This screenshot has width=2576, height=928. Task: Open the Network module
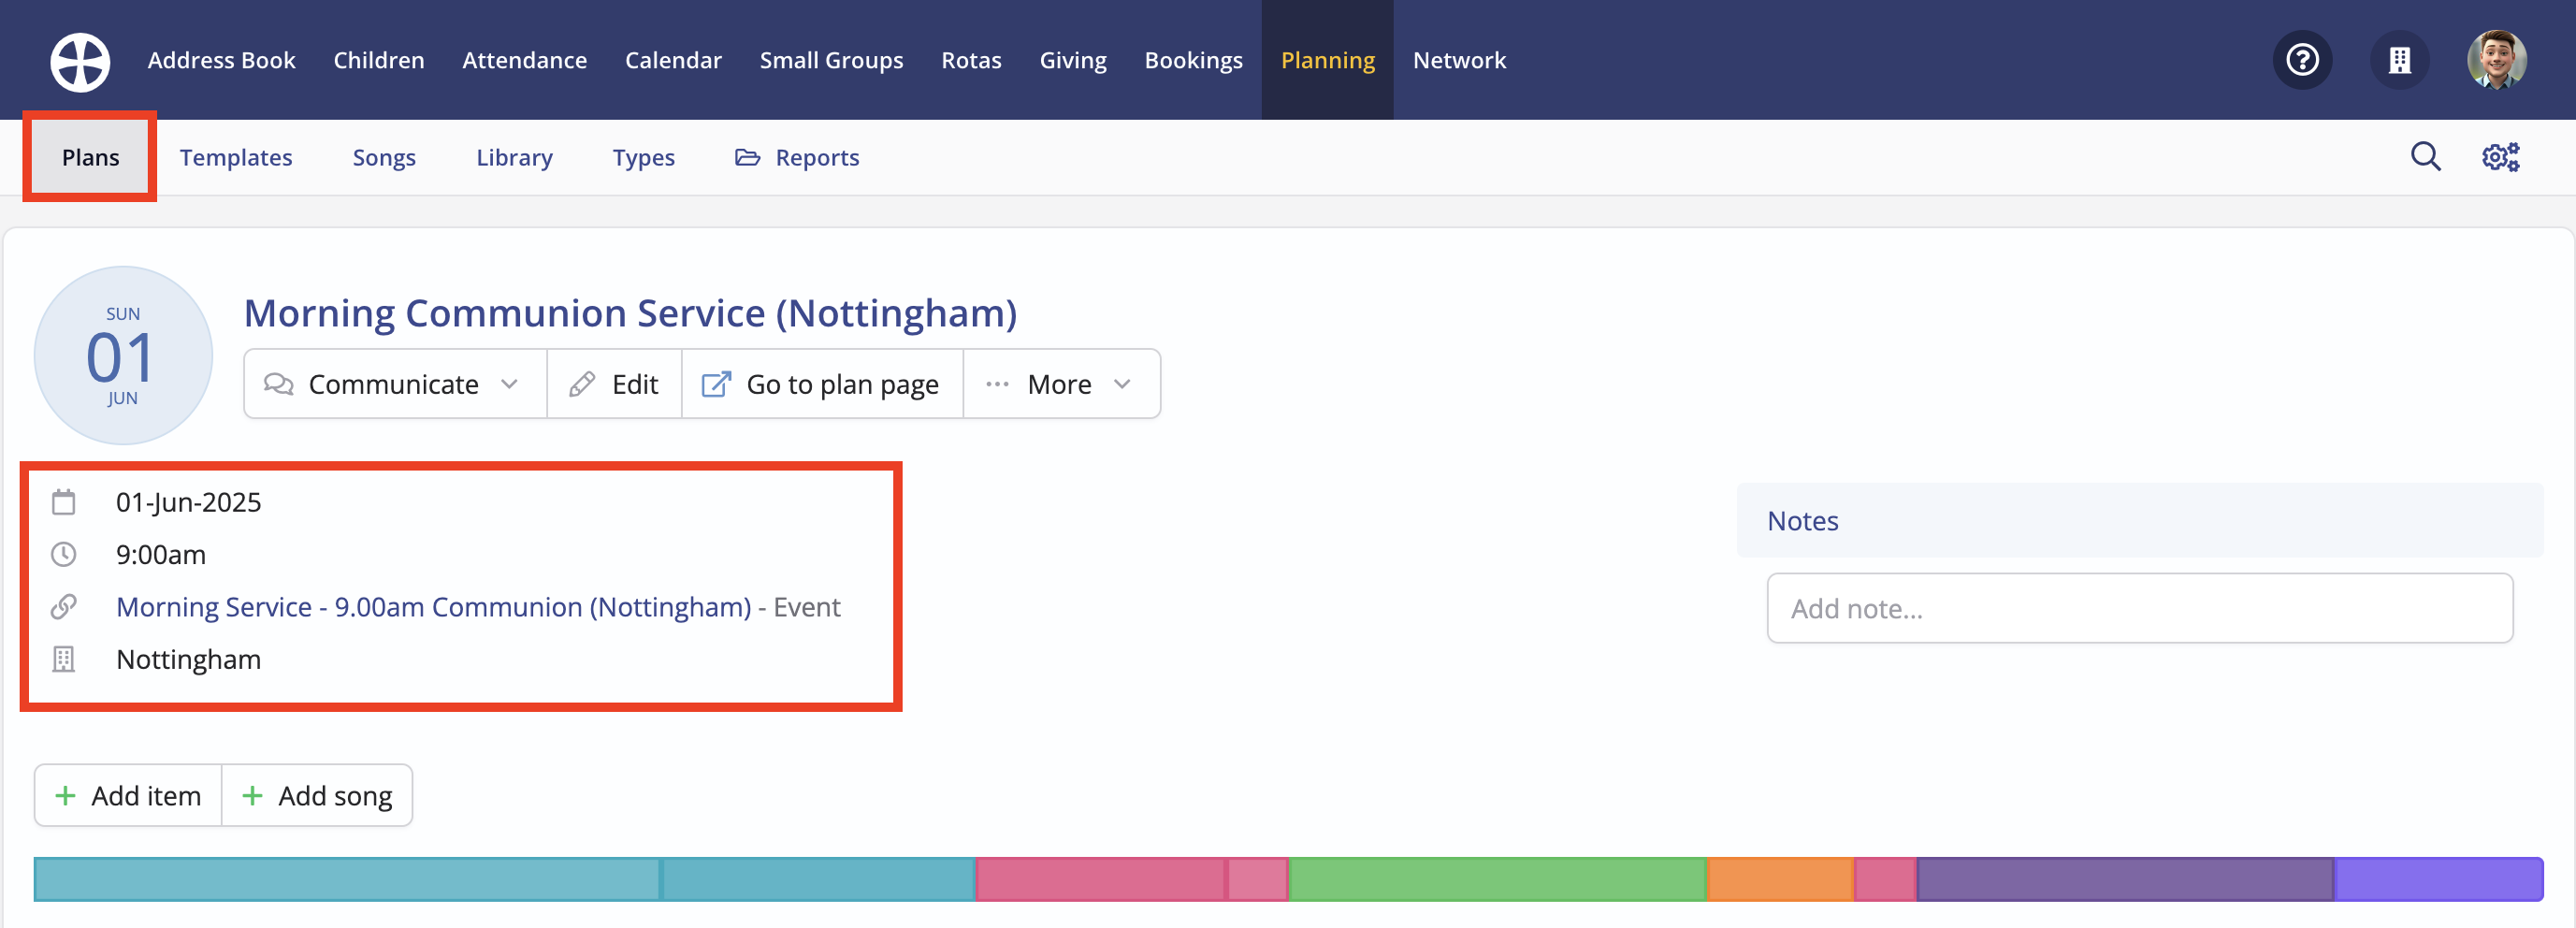pyautogui.click(x=1459, y=60)
